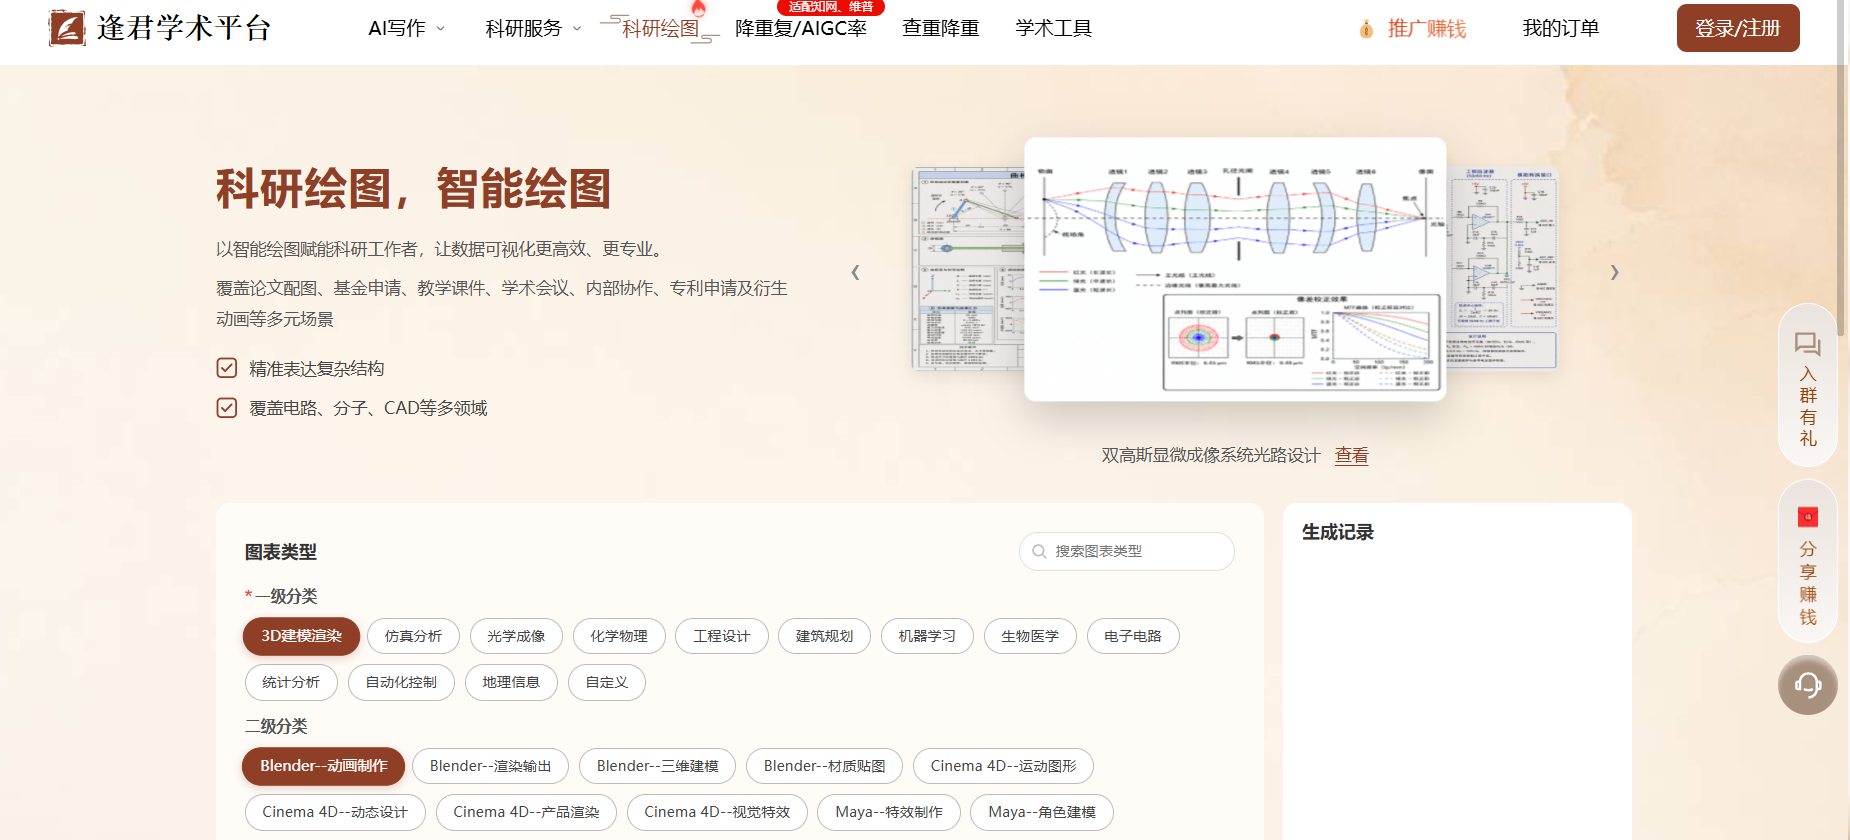Expand the AI写作 dropdown menu

[x=406, y=28]
